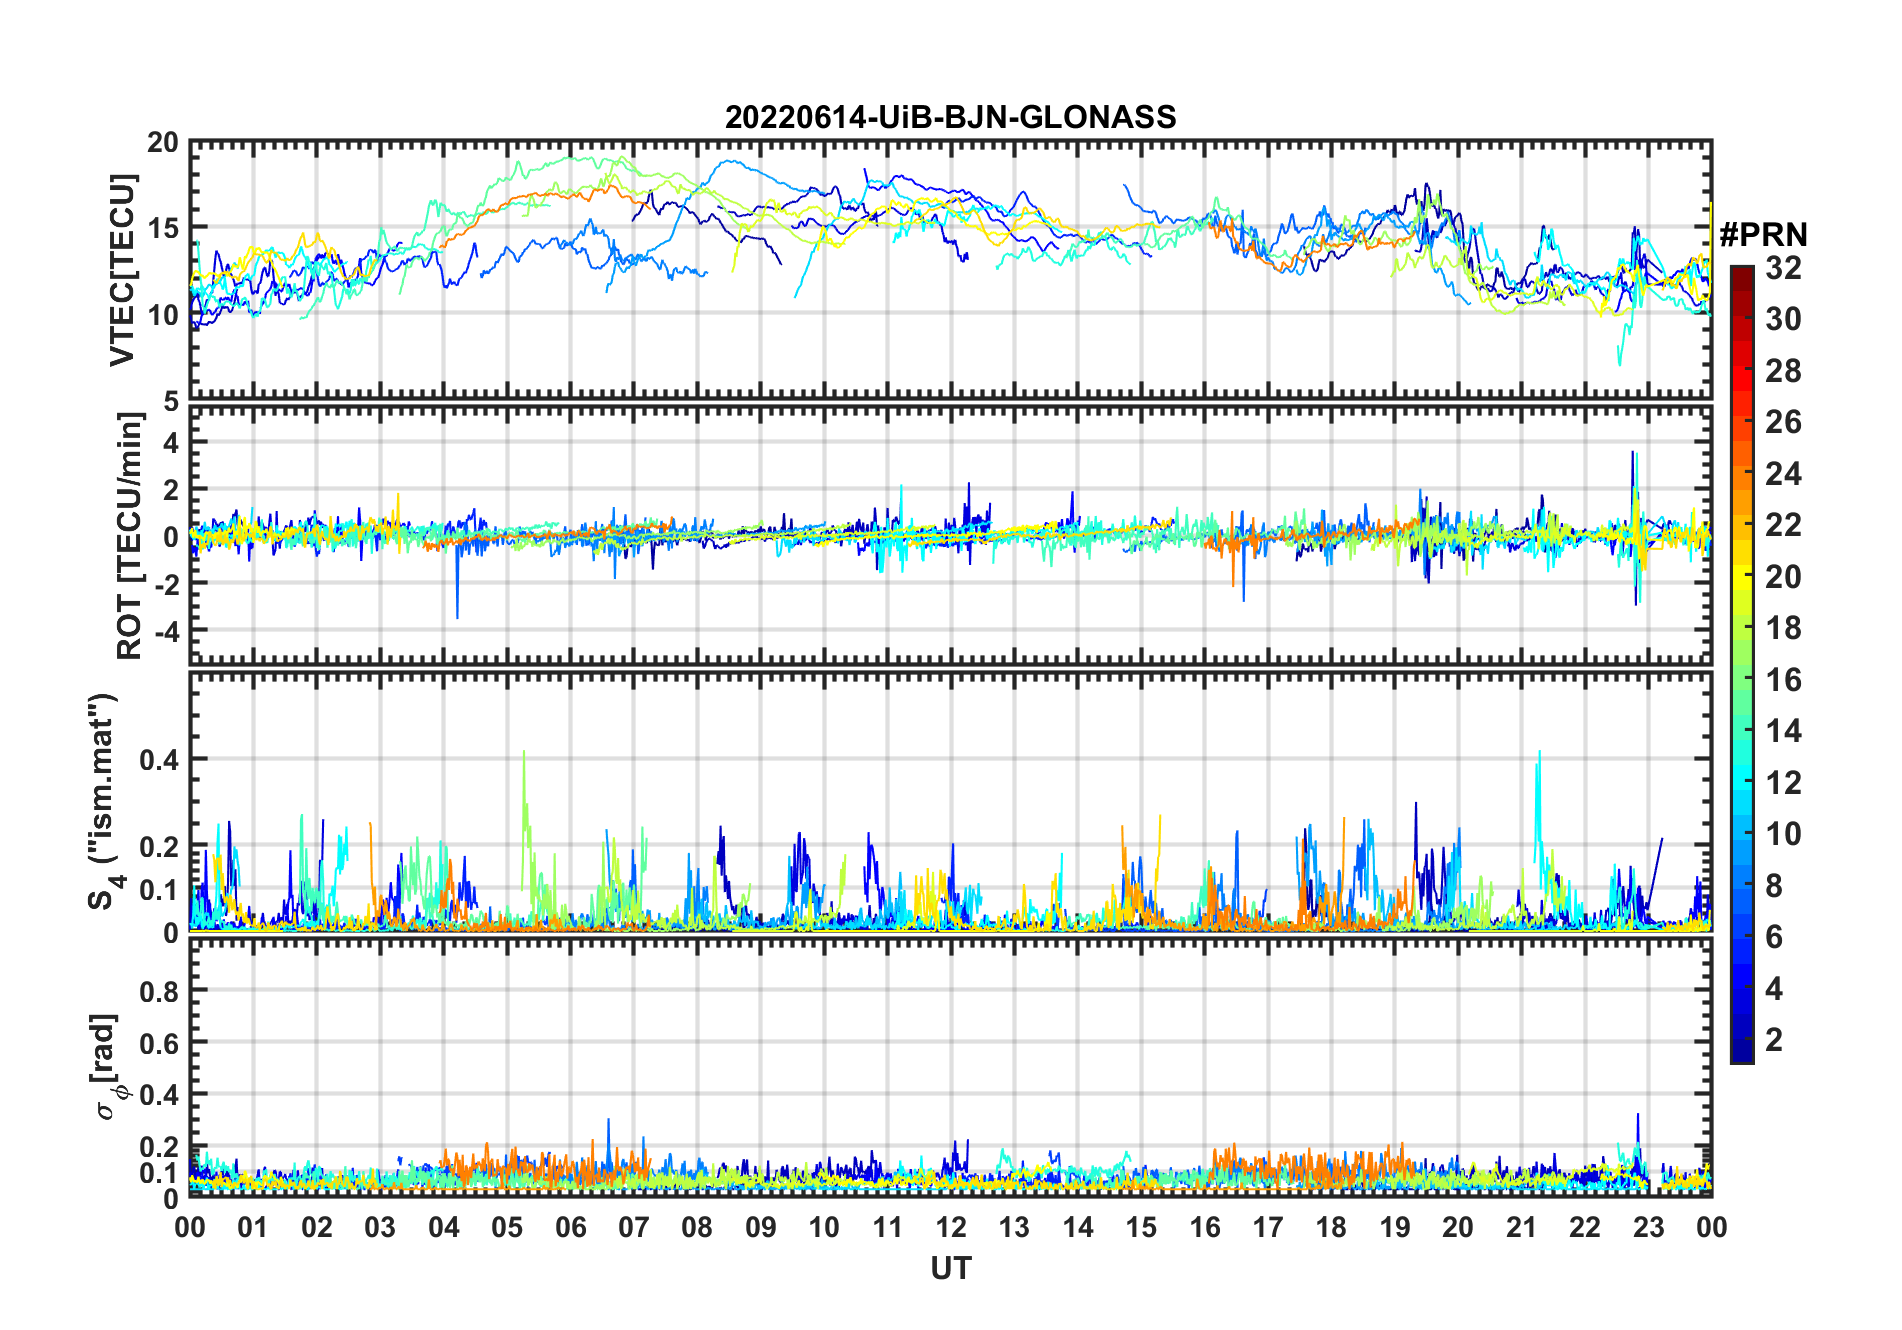Click the VTEC panel's y-tick label 20
1902x1330 pixels.
pyautogui.click(x=162, y=144)
